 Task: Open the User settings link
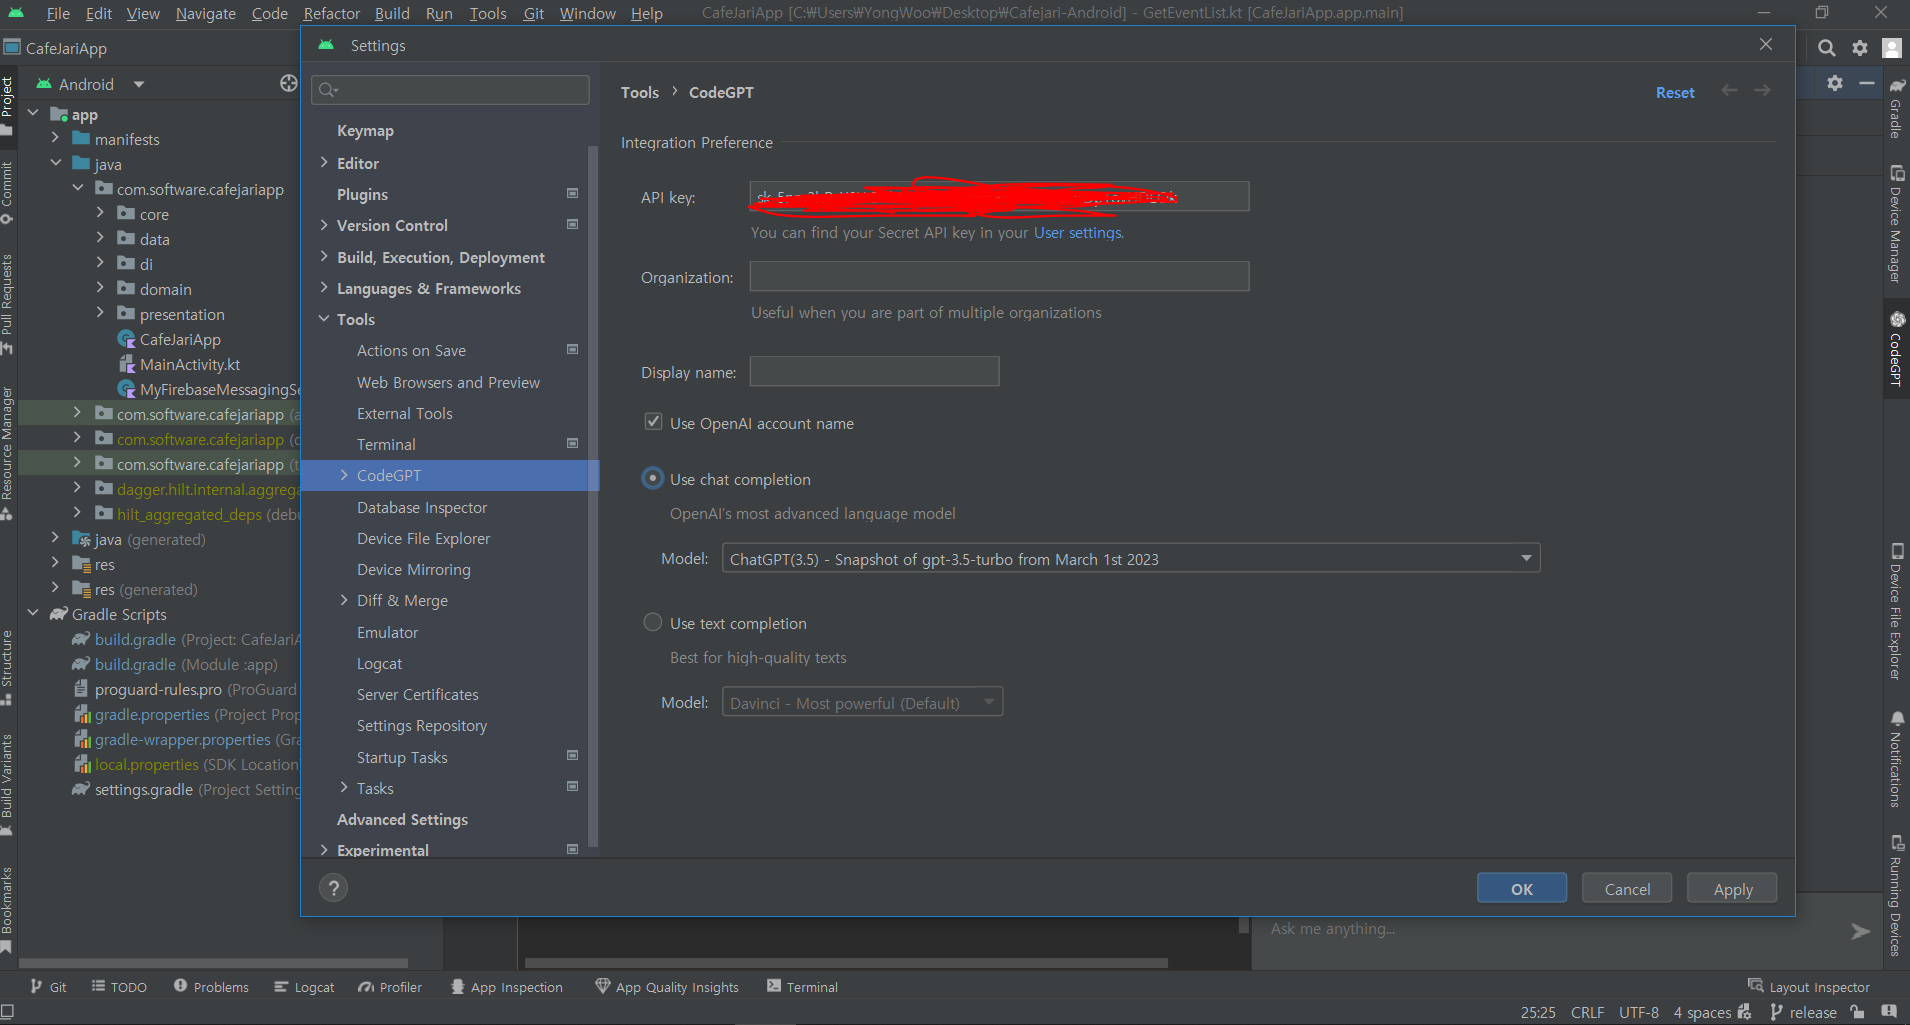point(1077,233)
